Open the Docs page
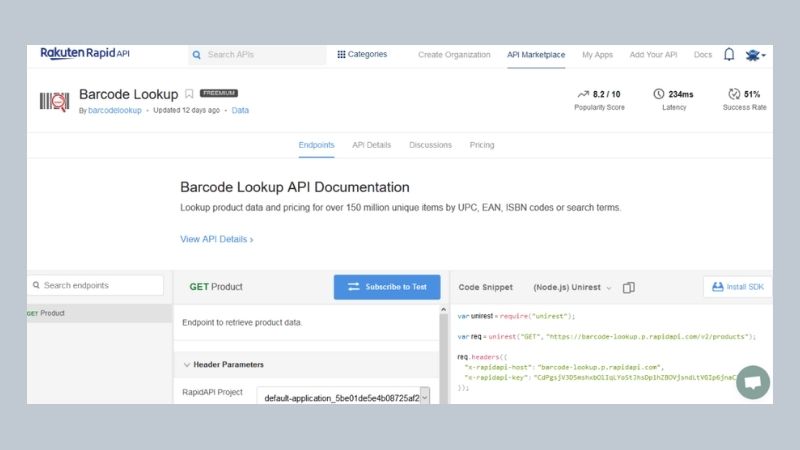Screen dimensions: 800x450 point(703,55)
